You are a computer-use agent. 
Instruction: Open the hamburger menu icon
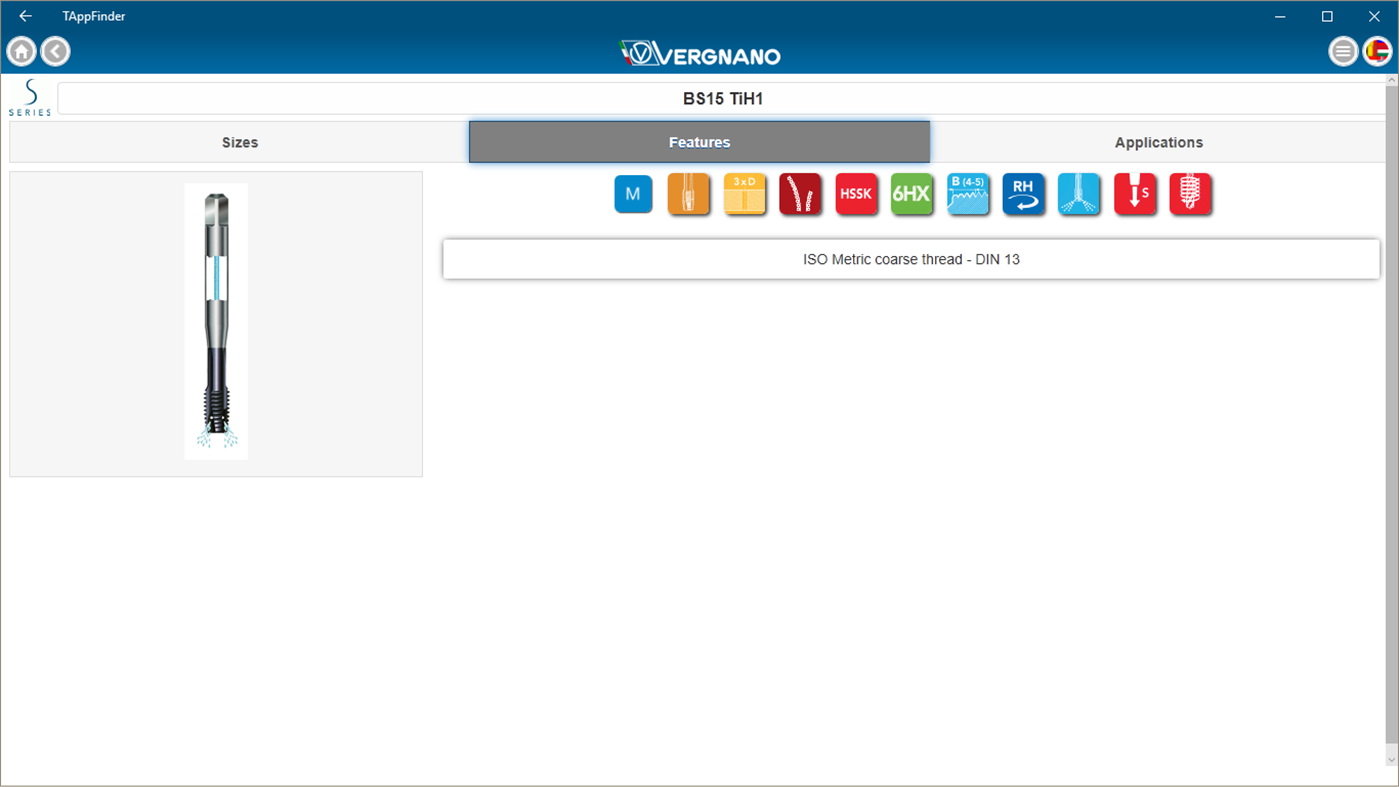(x=1343, y=51)
